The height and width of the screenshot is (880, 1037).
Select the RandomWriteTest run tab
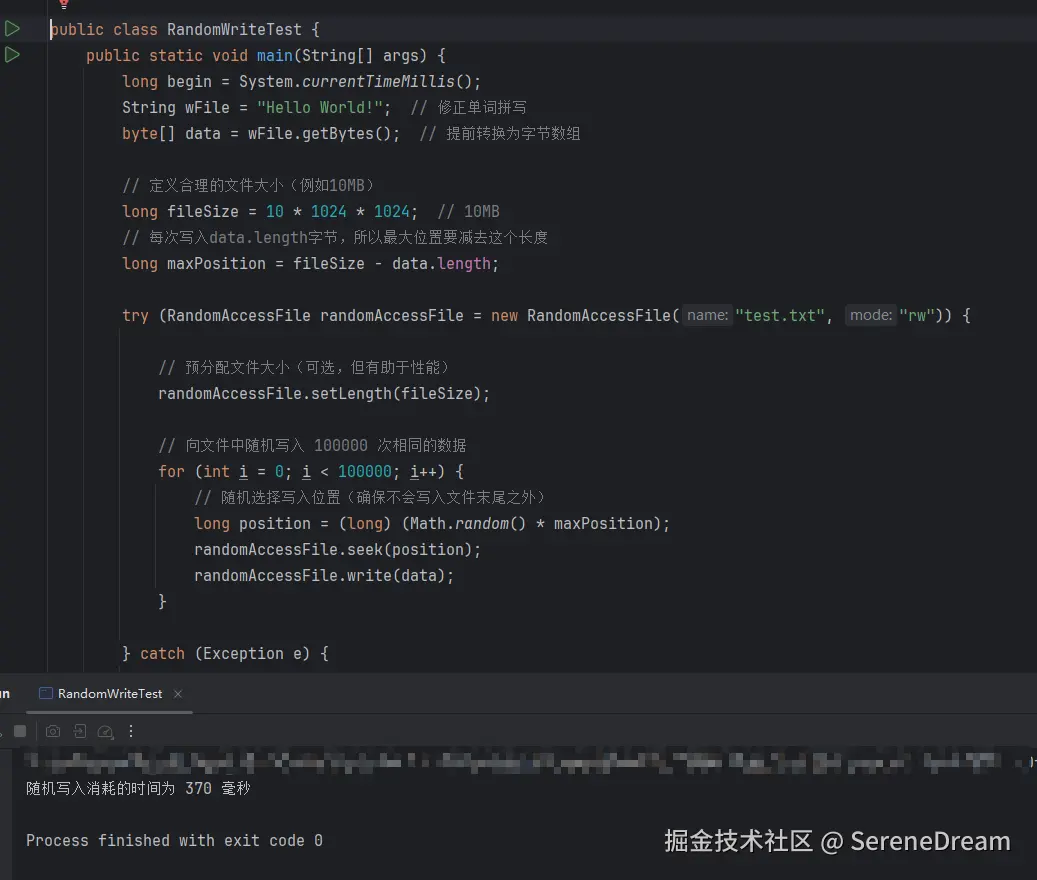coord(109,694)
